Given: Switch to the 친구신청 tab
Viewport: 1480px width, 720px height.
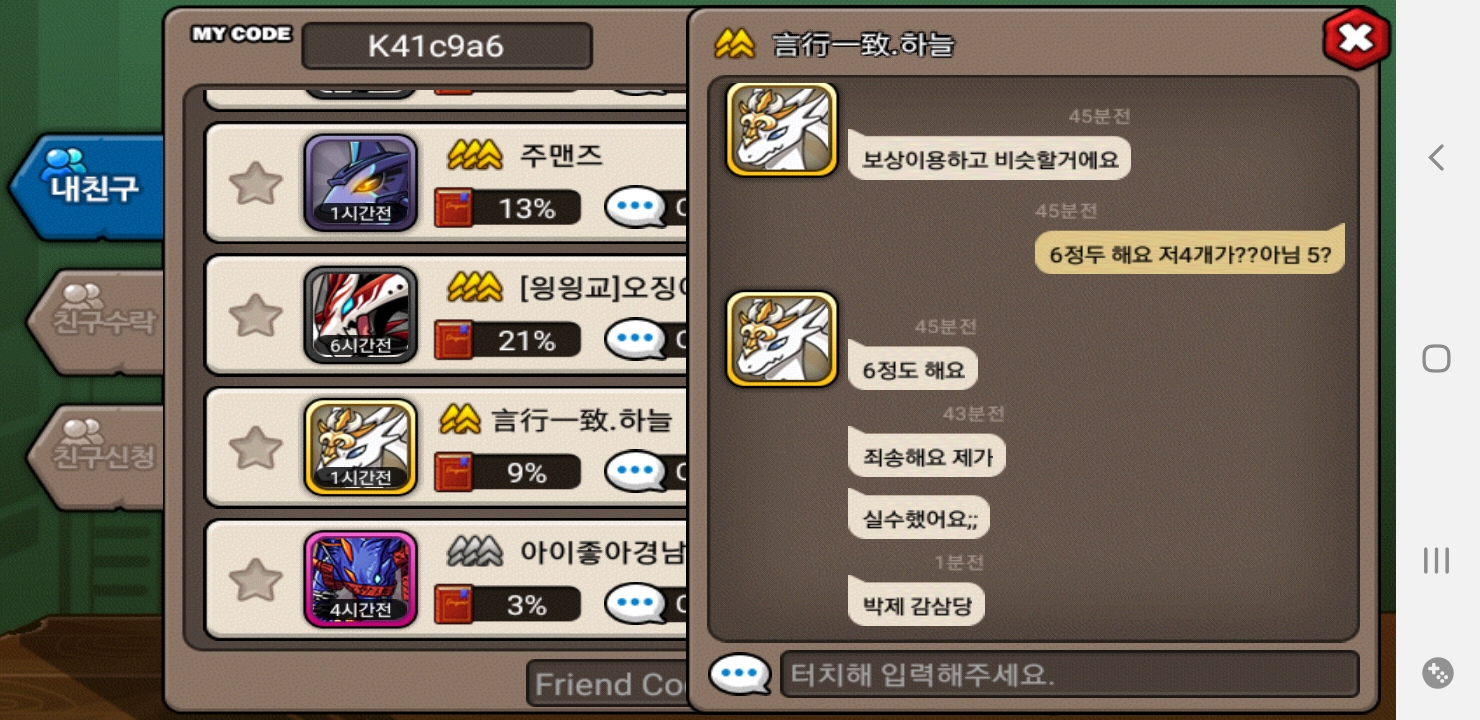Looking at the screenshot, I should pyautogui.click(x=96, y=457).
